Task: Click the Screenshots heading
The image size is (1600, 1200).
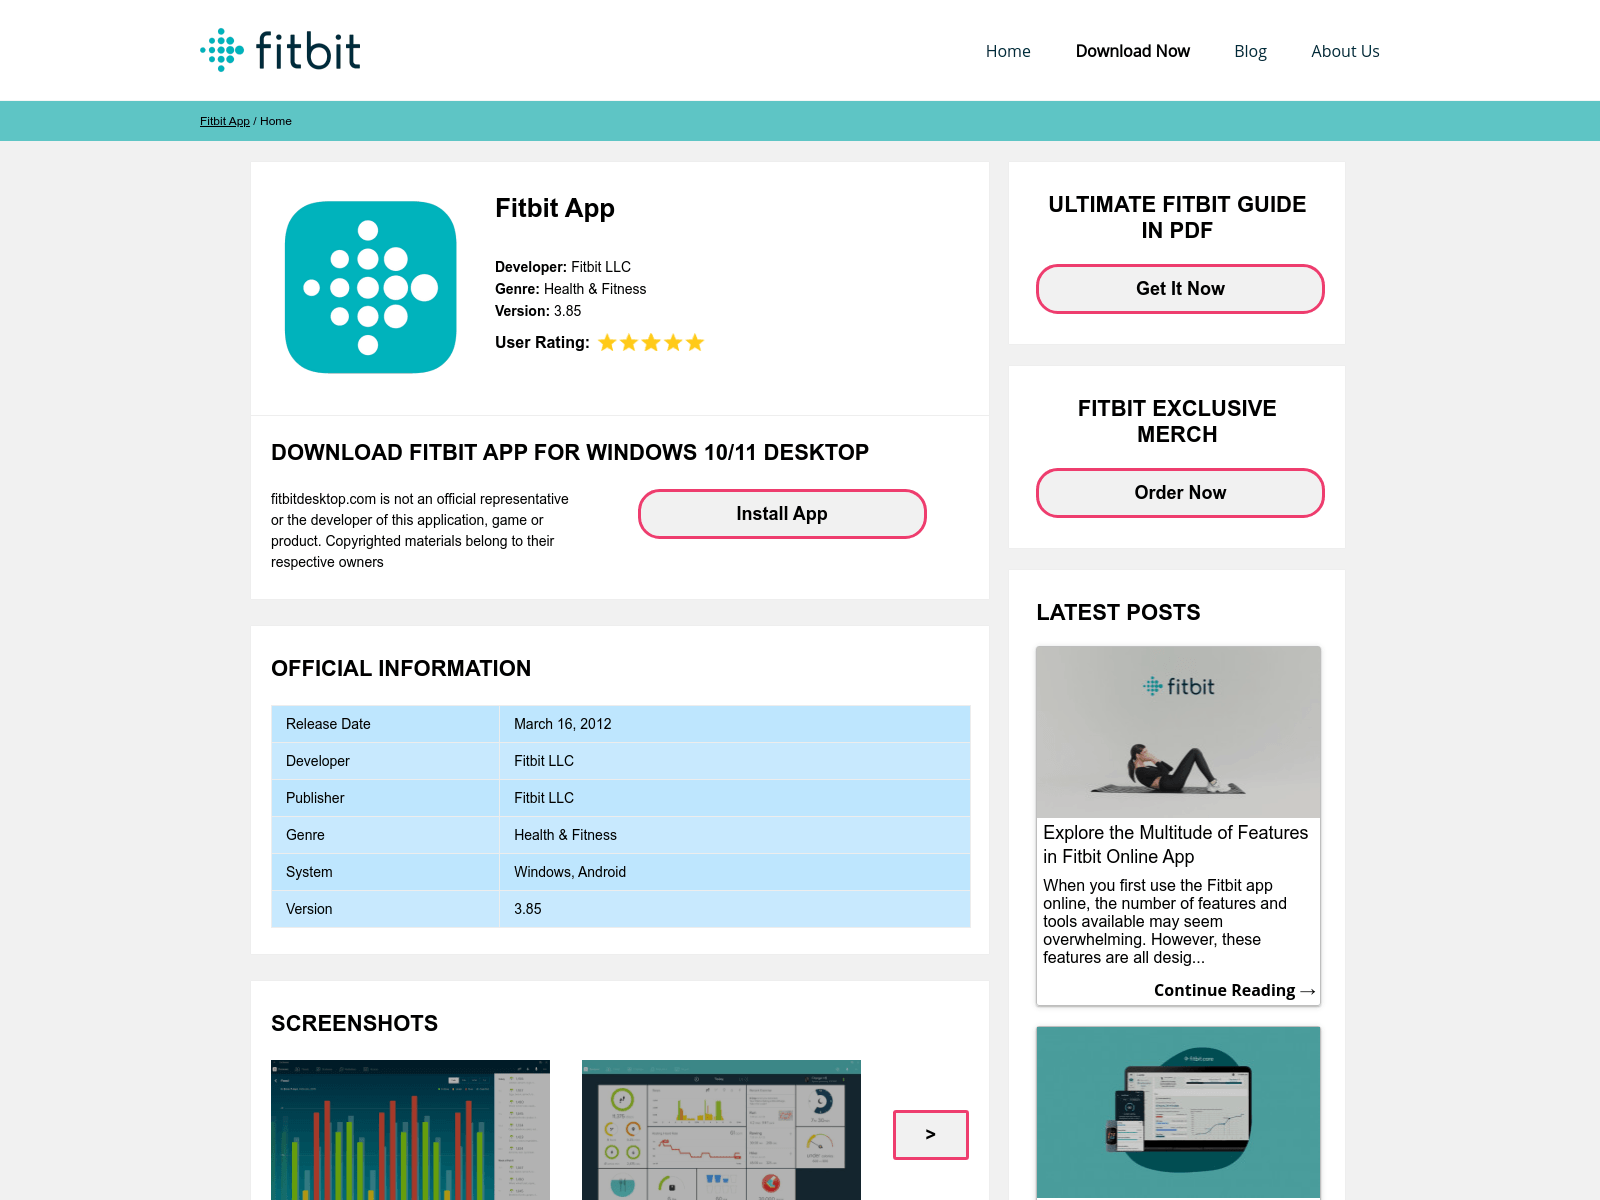Action: point(354,1023)
